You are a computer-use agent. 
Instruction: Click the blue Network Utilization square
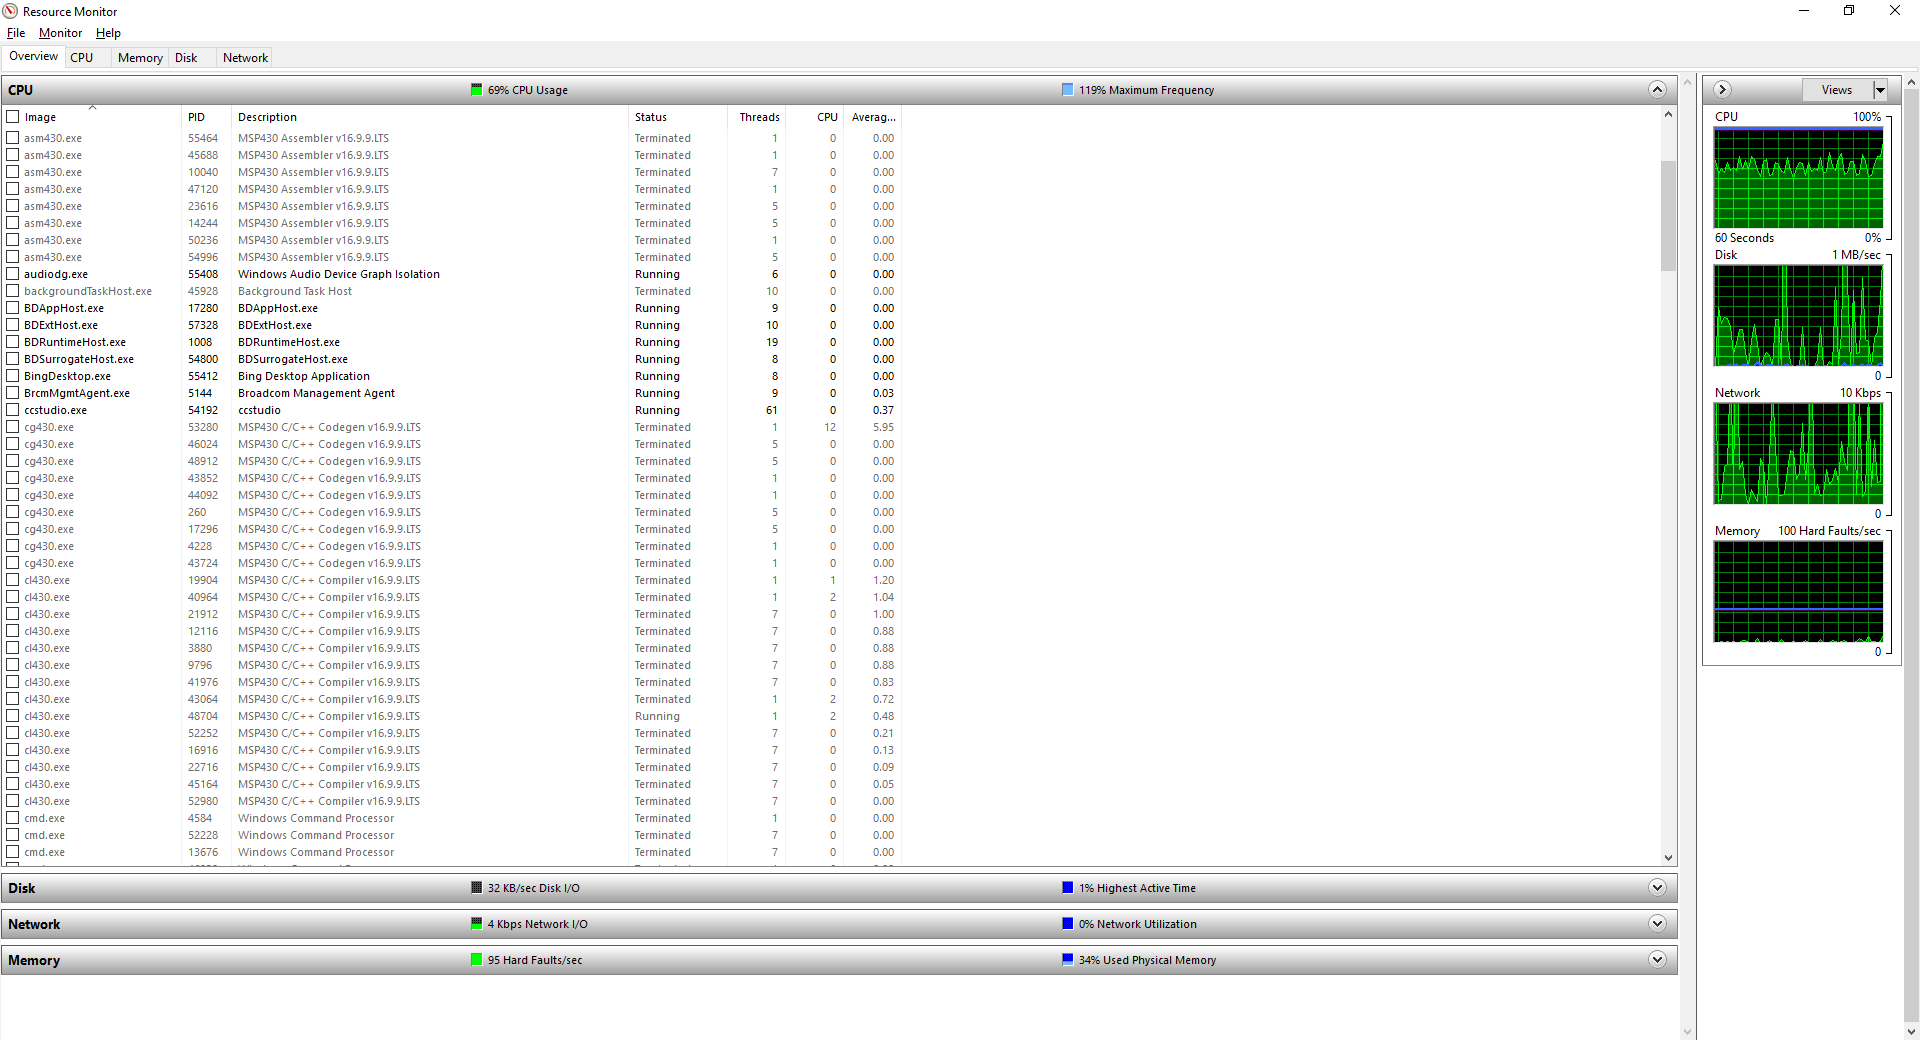point(1068,924)
